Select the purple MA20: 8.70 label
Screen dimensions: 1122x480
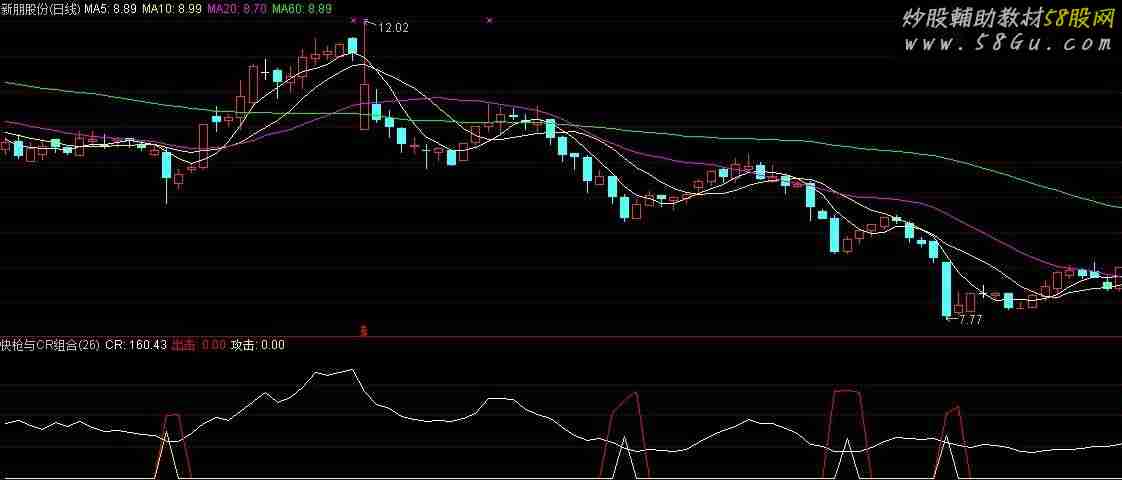click(x=238, y=9)
